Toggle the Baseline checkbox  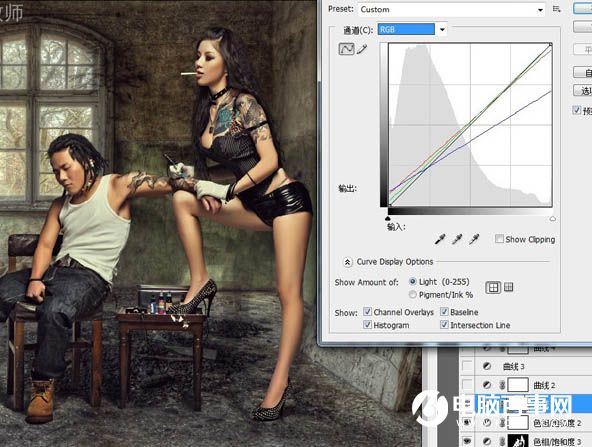tap(444, 312)
